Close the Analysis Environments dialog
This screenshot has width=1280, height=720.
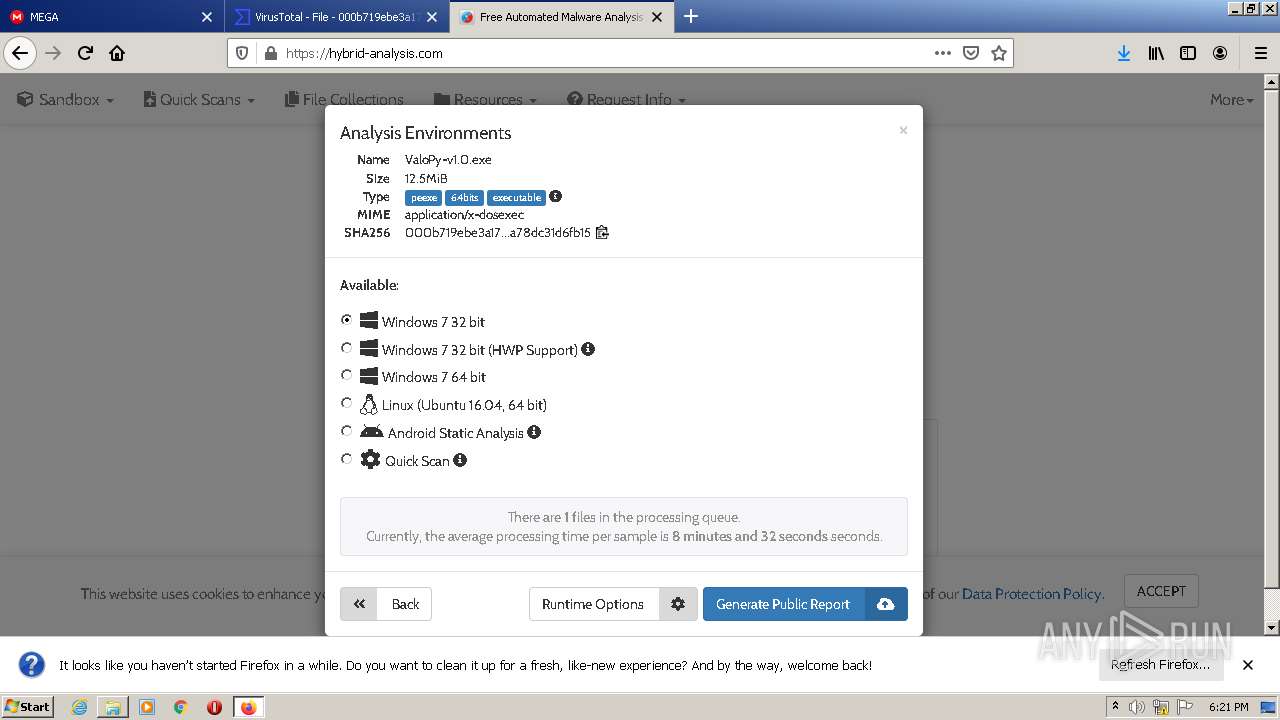coord(903,130)
